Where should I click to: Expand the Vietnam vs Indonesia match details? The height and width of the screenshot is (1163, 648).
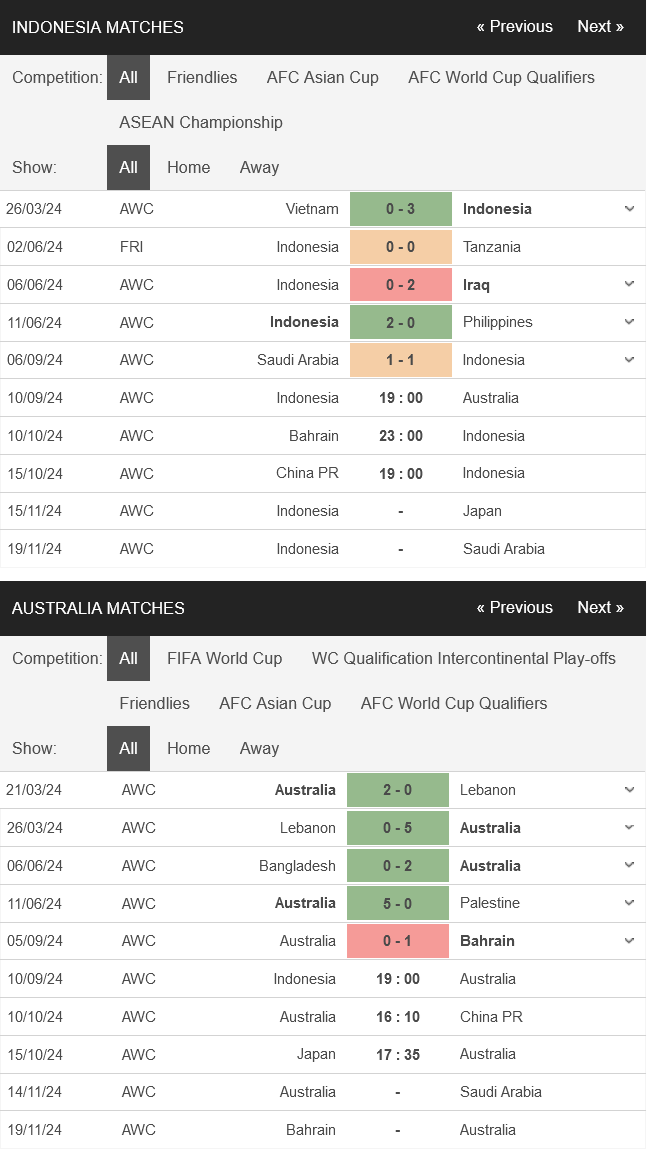(629, 209)
